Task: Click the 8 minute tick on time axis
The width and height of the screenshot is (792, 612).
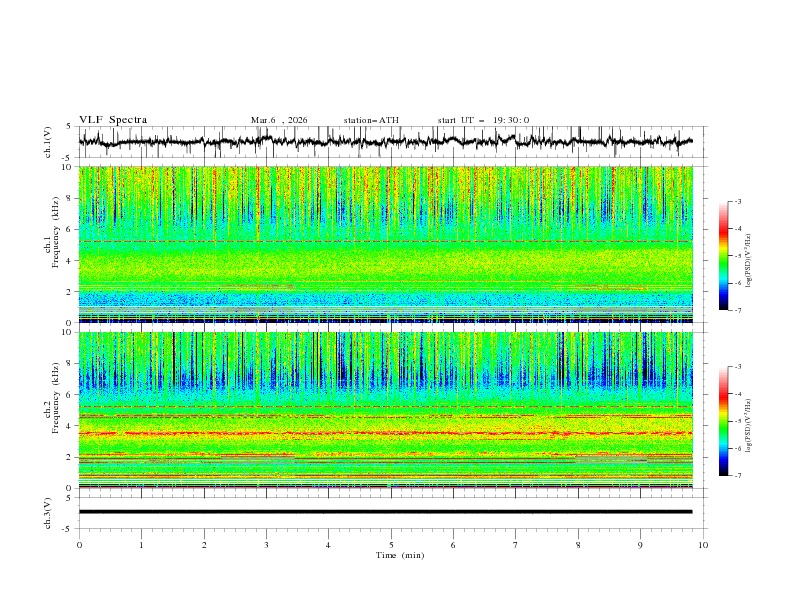Action: pyautogui.click(x=578, y=544)
